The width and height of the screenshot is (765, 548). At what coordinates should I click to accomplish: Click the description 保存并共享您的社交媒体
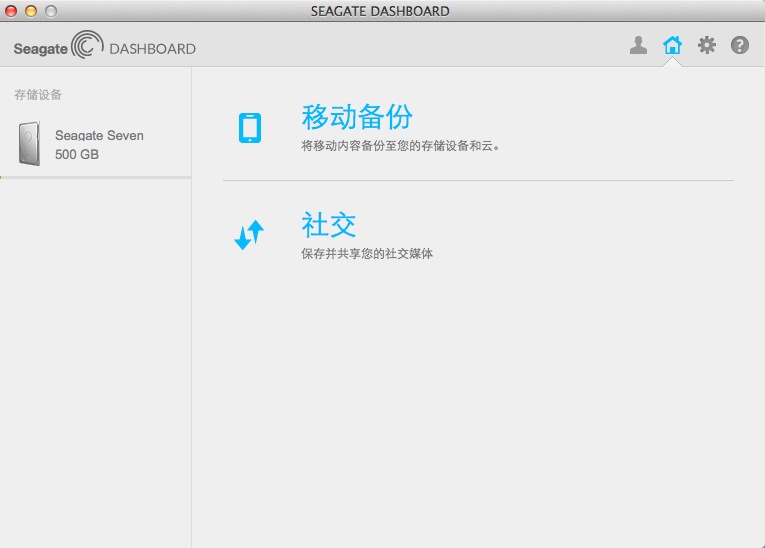tap(367, 254)
